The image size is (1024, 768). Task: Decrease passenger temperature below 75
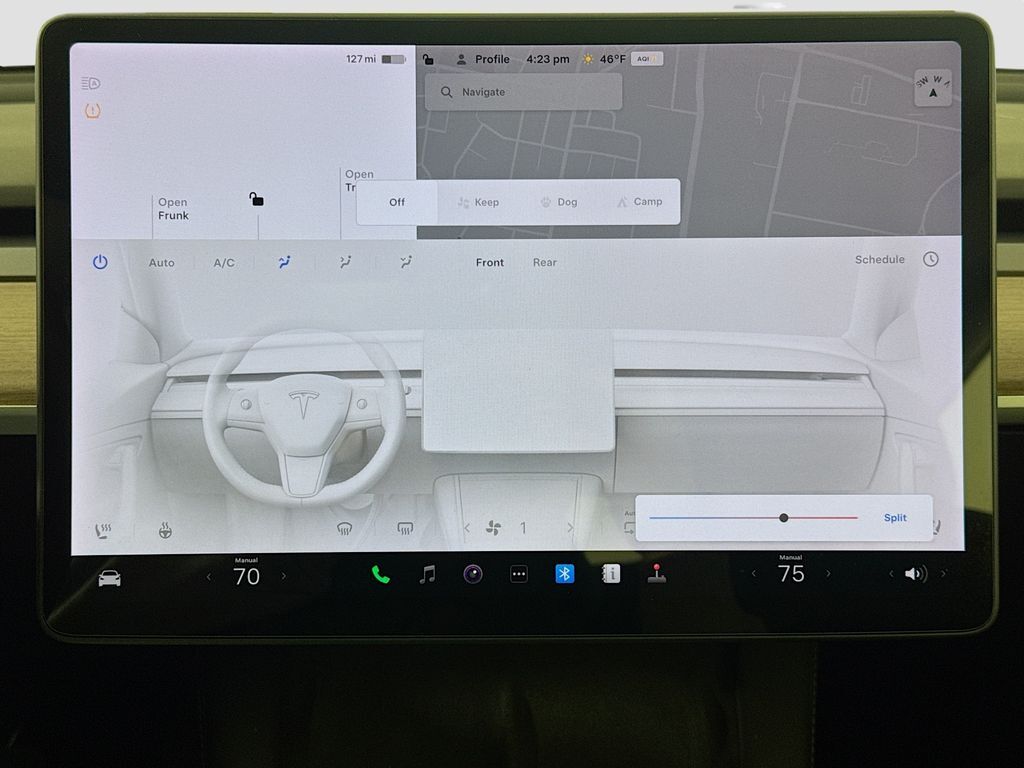754,574
